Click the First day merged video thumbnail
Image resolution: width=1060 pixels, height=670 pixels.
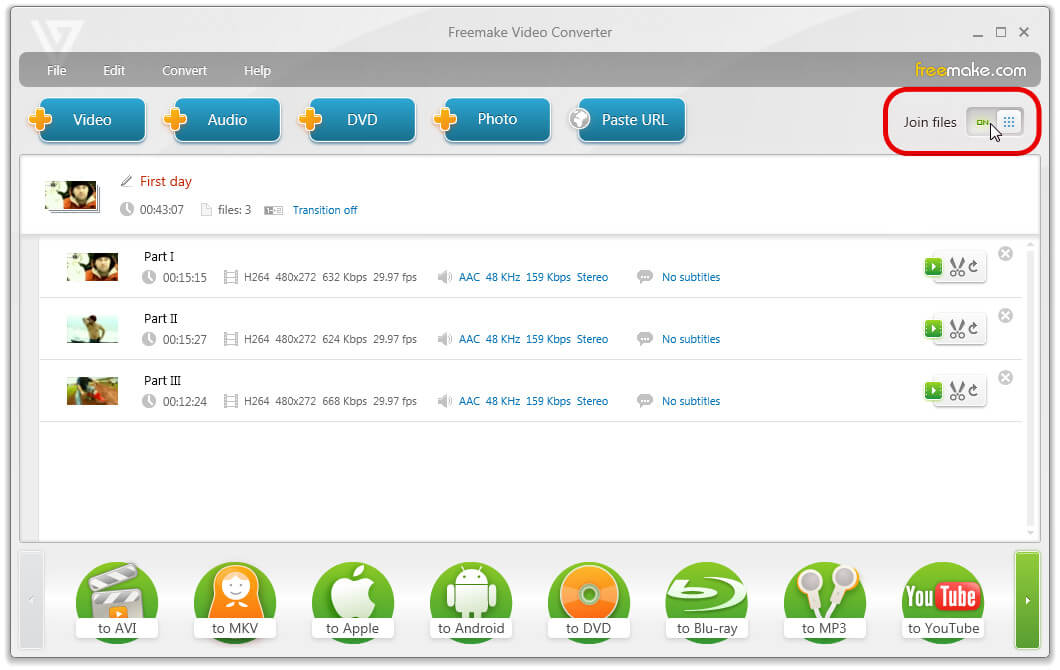pyautogui.click(x=72, y=195)
